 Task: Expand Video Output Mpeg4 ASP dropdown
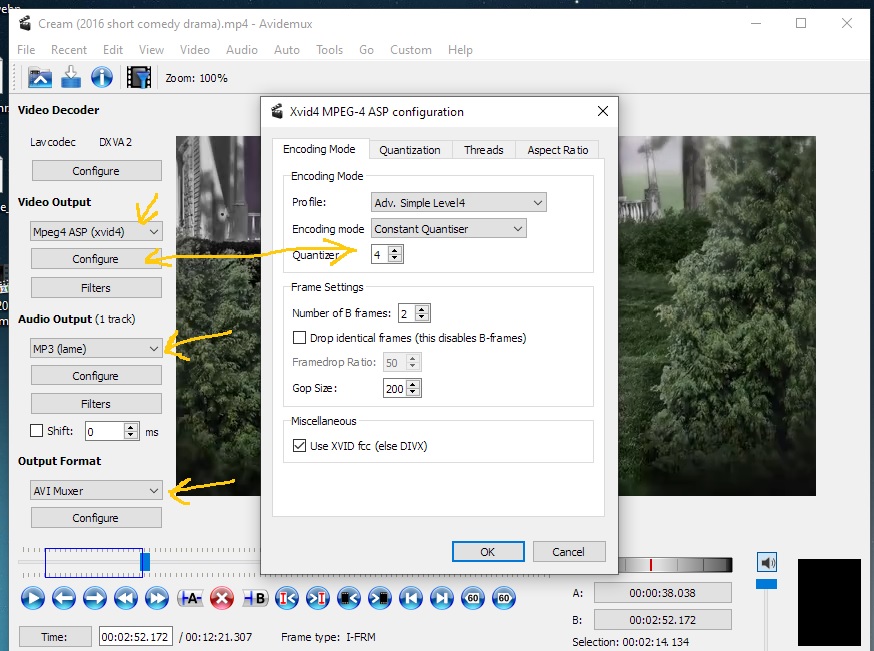coord(96,232)
